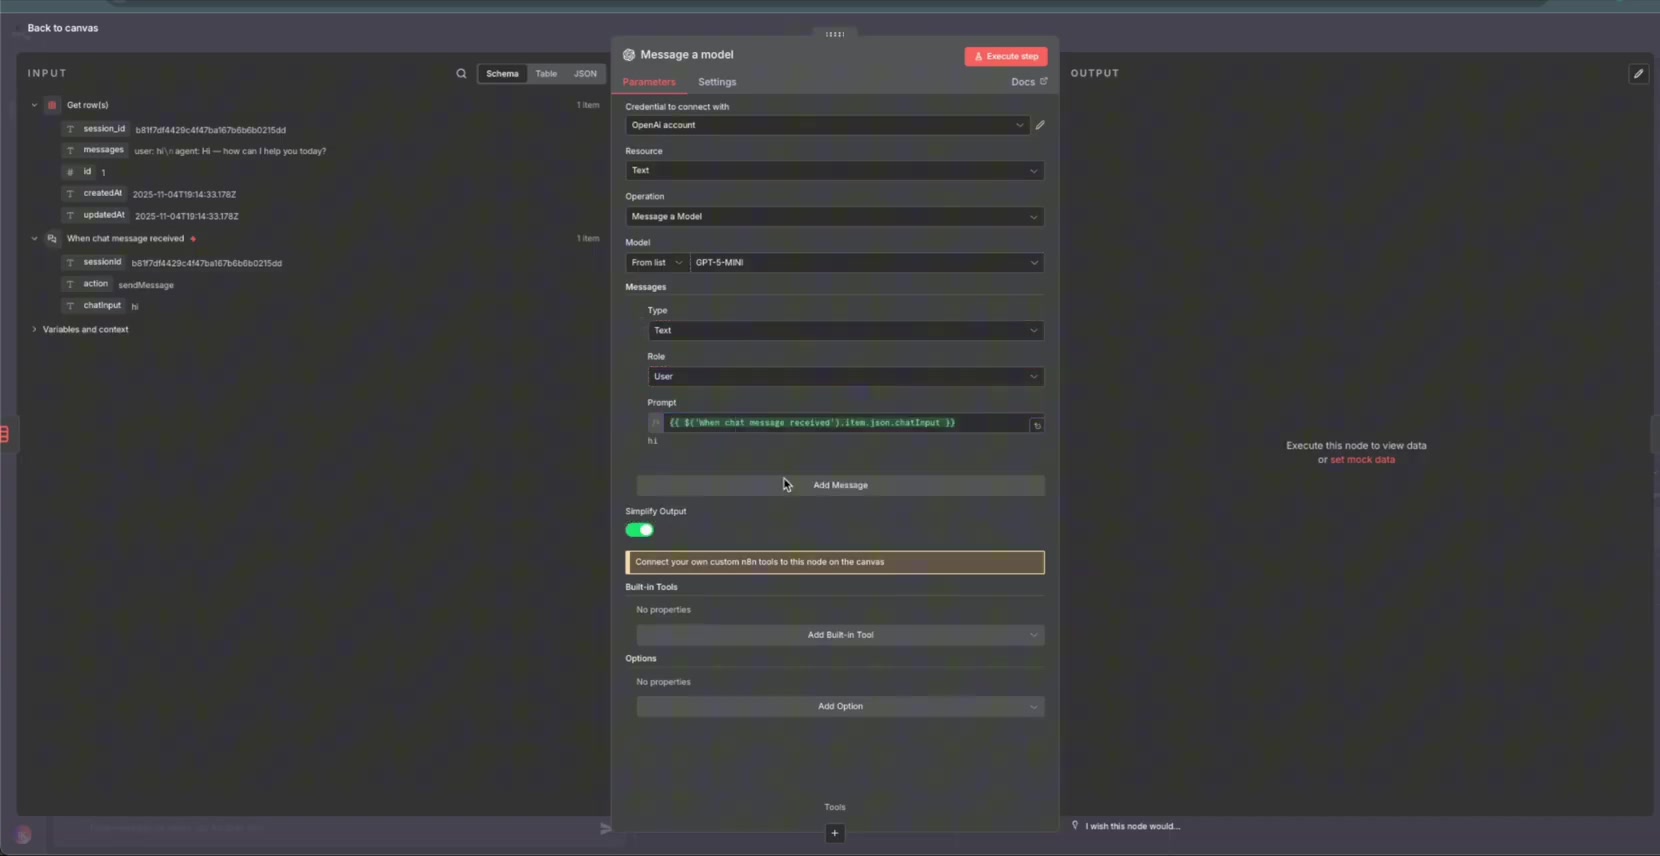Screen dimensions: 1660x856
Task: Select the JSON view tab
Action: 585,73
